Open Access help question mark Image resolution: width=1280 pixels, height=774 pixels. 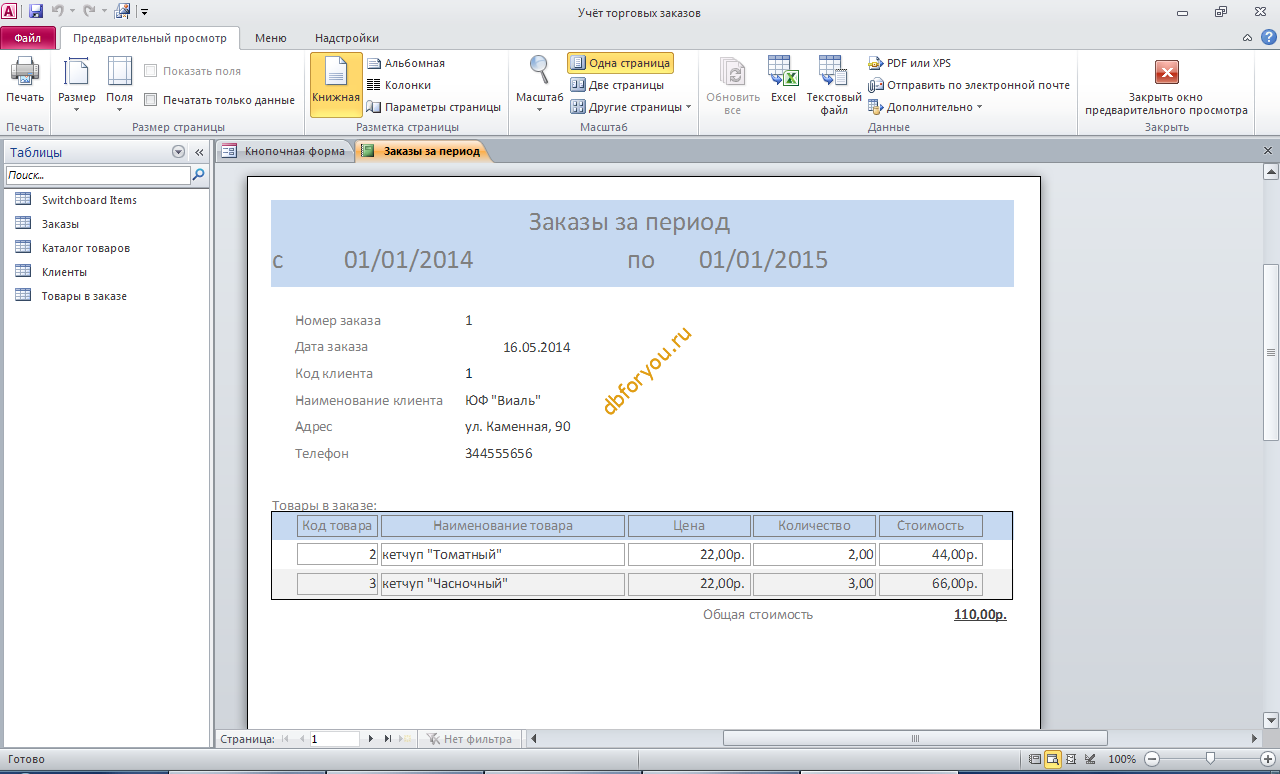click(x=1268, y=37)
